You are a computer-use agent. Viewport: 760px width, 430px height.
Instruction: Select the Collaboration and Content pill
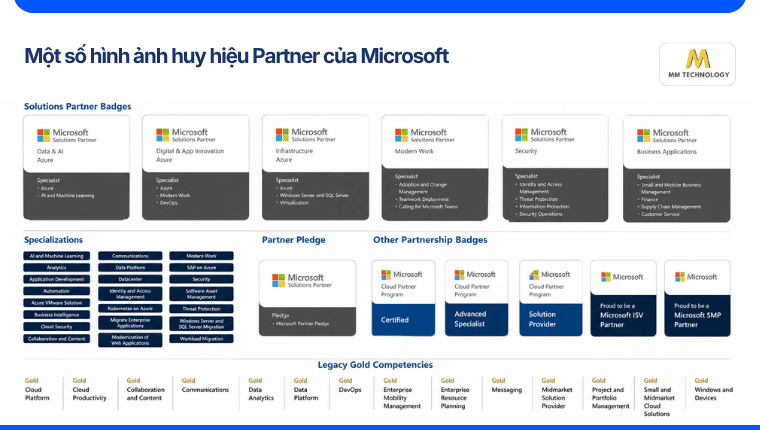pos(57,338)
